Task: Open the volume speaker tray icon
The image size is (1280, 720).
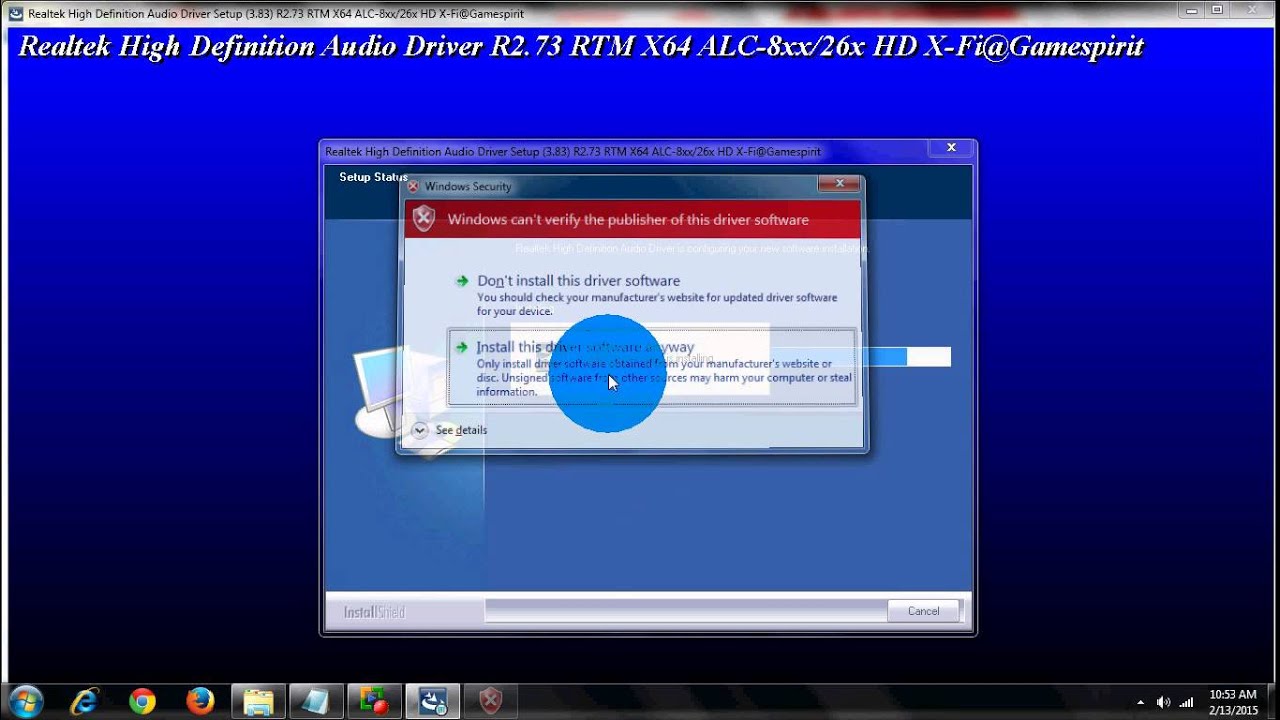Action: point(1163,702)
